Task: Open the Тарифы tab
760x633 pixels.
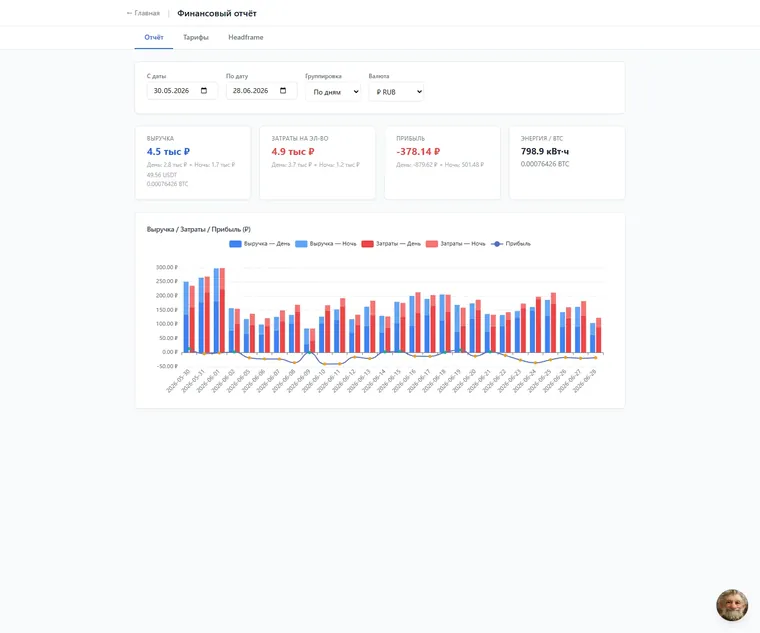Action: click(196, 37)
